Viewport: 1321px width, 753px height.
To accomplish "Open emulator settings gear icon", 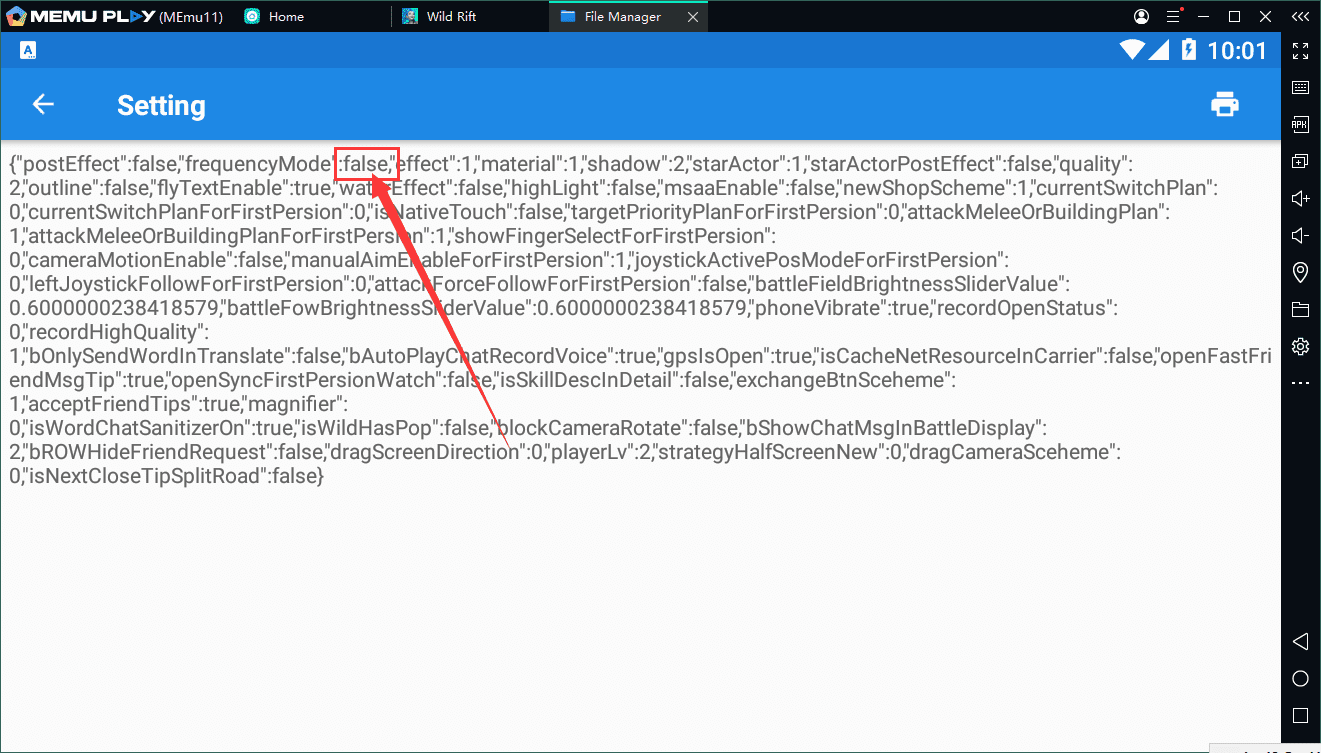I will [1300, 346].
